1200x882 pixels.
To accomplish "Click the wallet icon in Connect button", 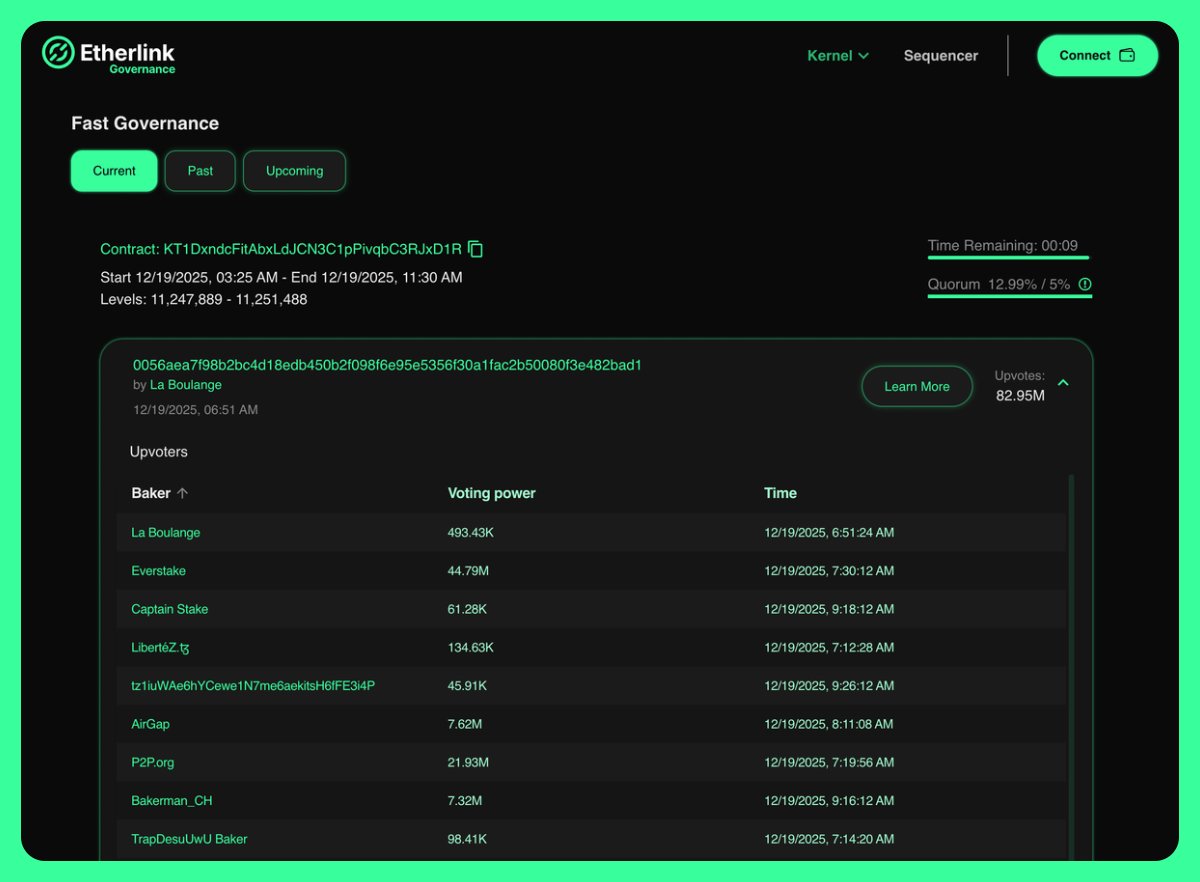I will pos(1127,56).
